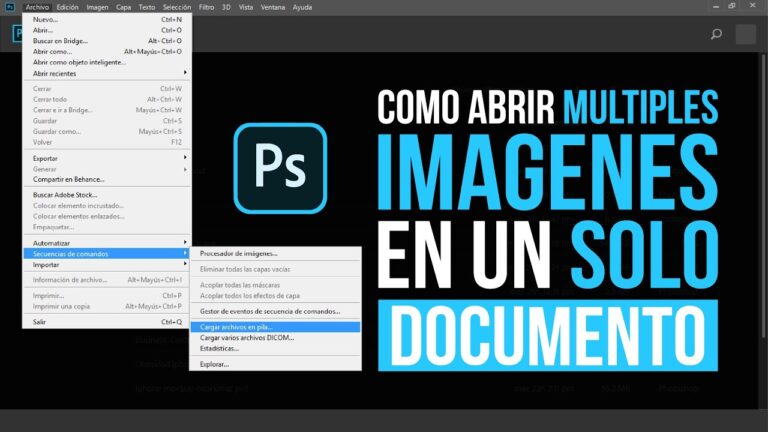Open the Ventana menu

pos(273,7)
